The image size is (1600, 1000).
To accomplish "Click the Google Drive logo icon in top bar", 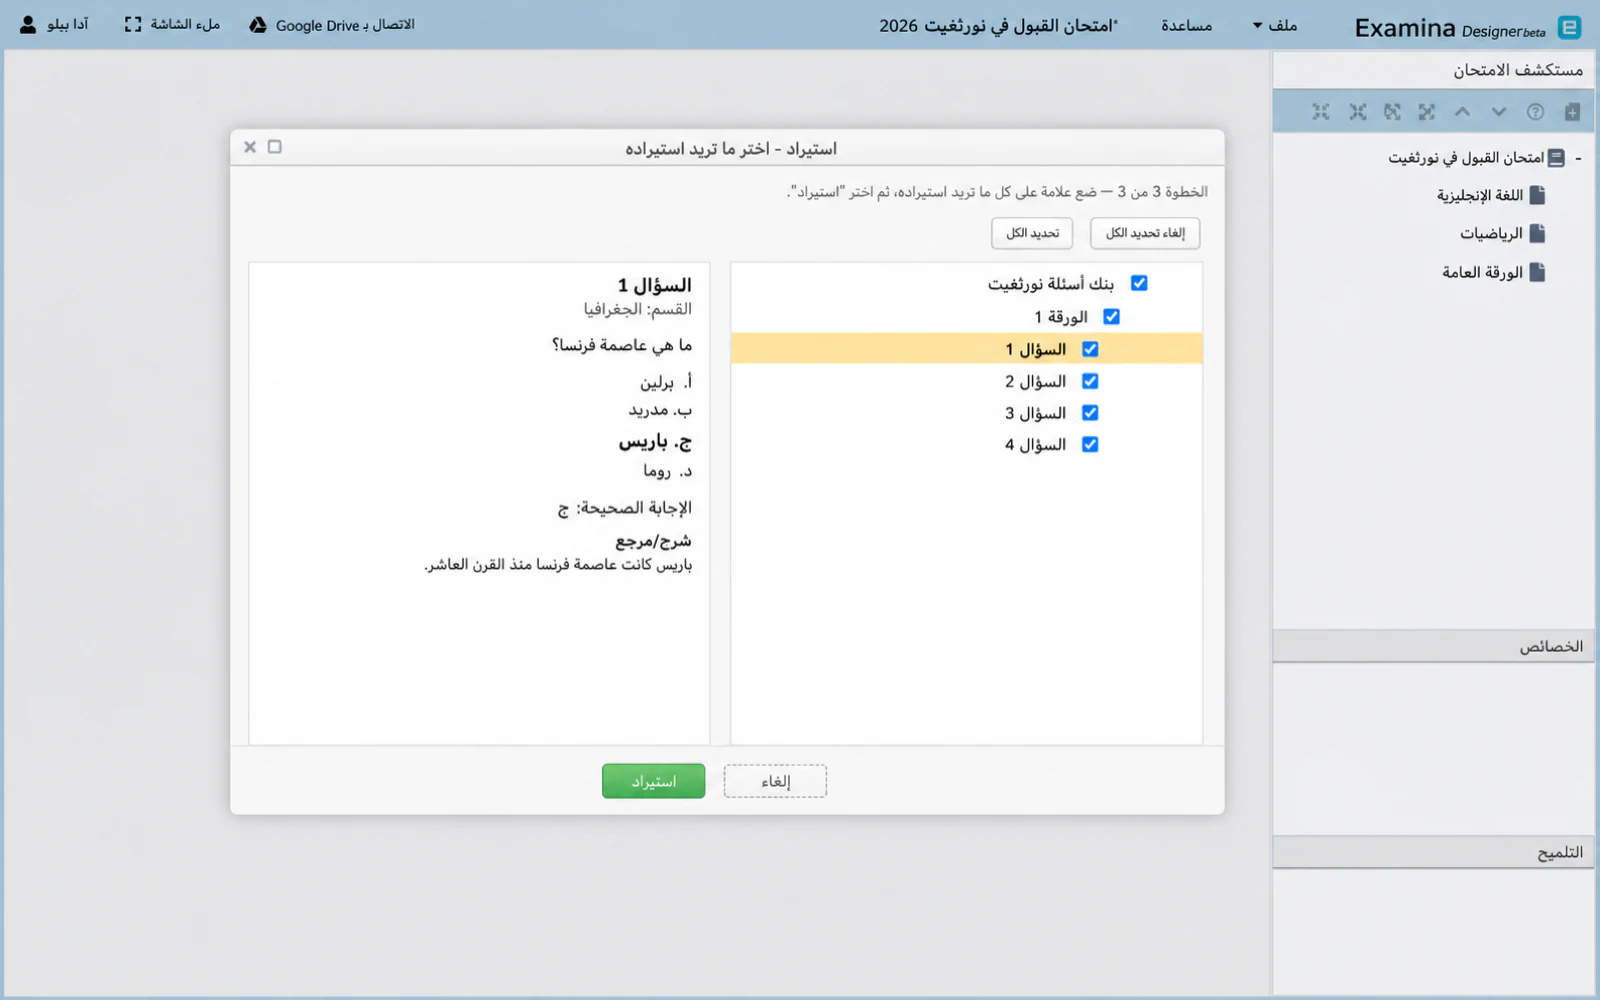I will tap(258, 25).
